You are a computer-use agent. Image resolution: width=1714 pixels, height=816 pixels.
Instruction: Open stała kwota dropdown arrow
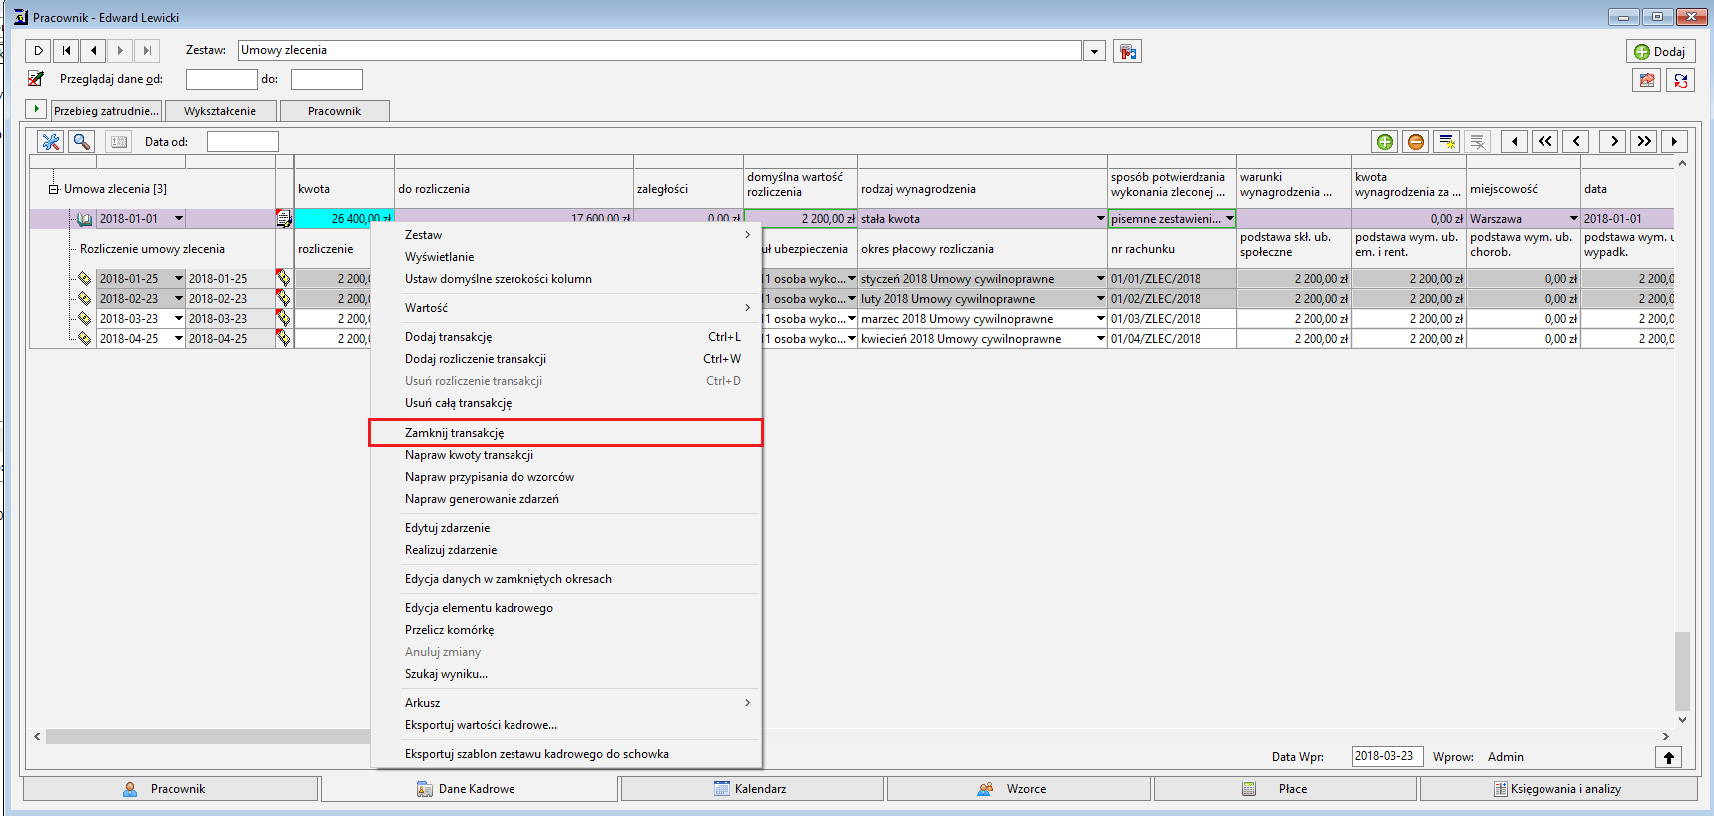(1101, 219)
